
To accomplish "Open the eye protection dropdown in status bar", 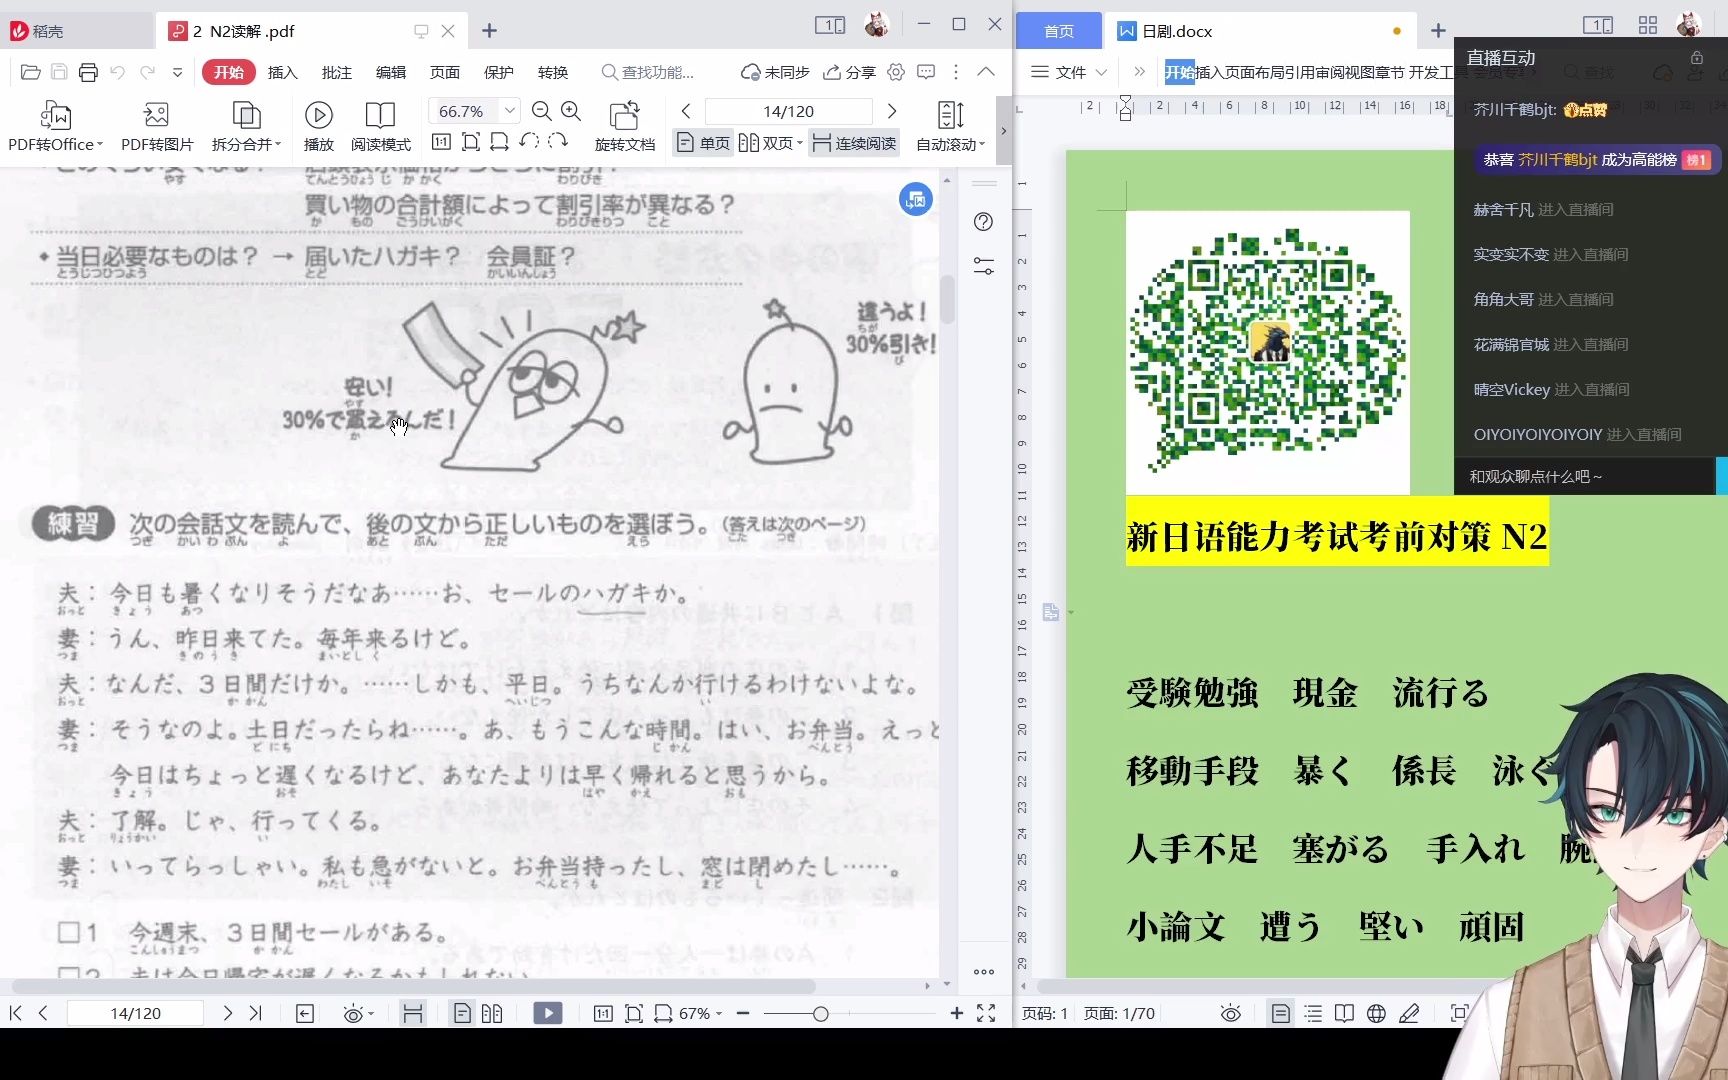I will 358,1014.
